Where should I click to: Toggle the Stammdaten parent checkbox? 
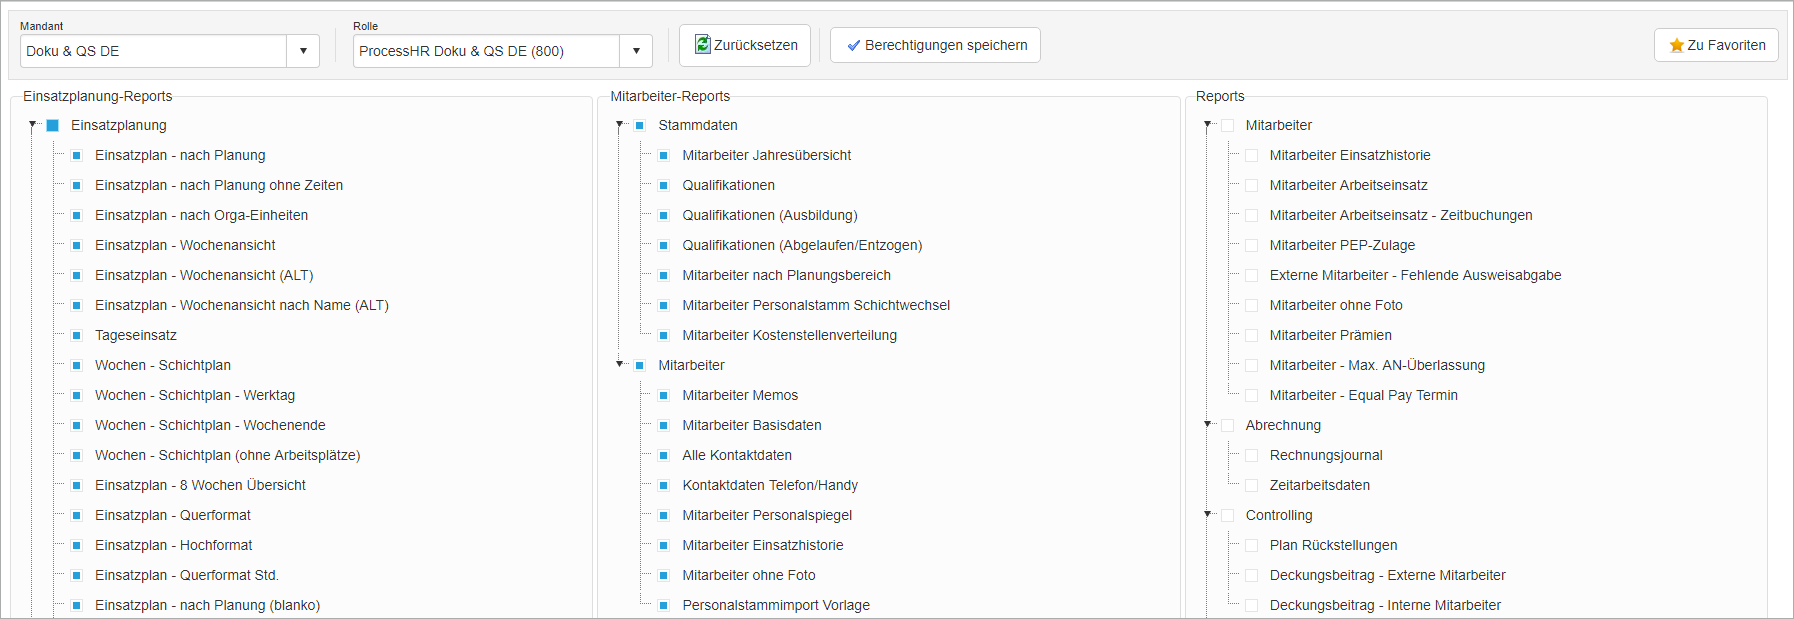pos(640,125)
